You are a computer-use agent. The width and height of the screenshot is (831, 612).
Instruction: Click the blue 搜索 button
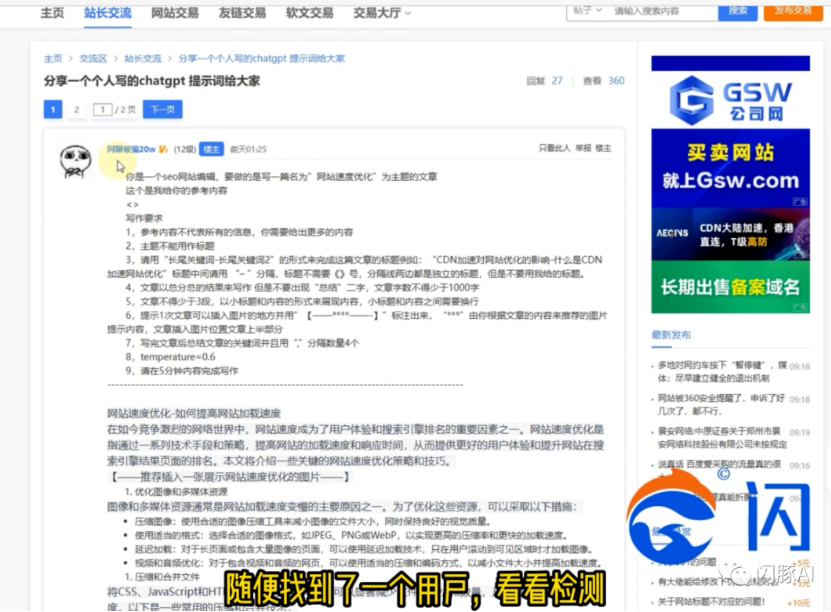coord(738,11)
